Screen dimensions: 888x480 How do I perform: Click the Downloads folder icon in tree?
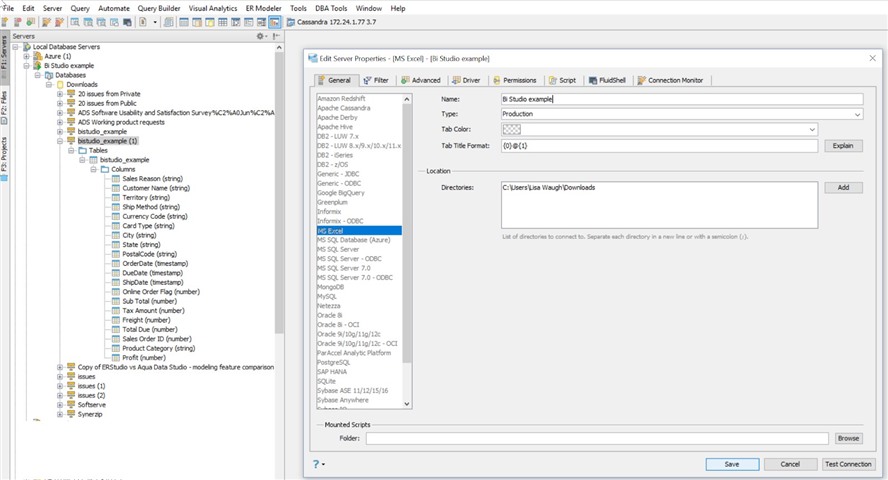(60, 84)
